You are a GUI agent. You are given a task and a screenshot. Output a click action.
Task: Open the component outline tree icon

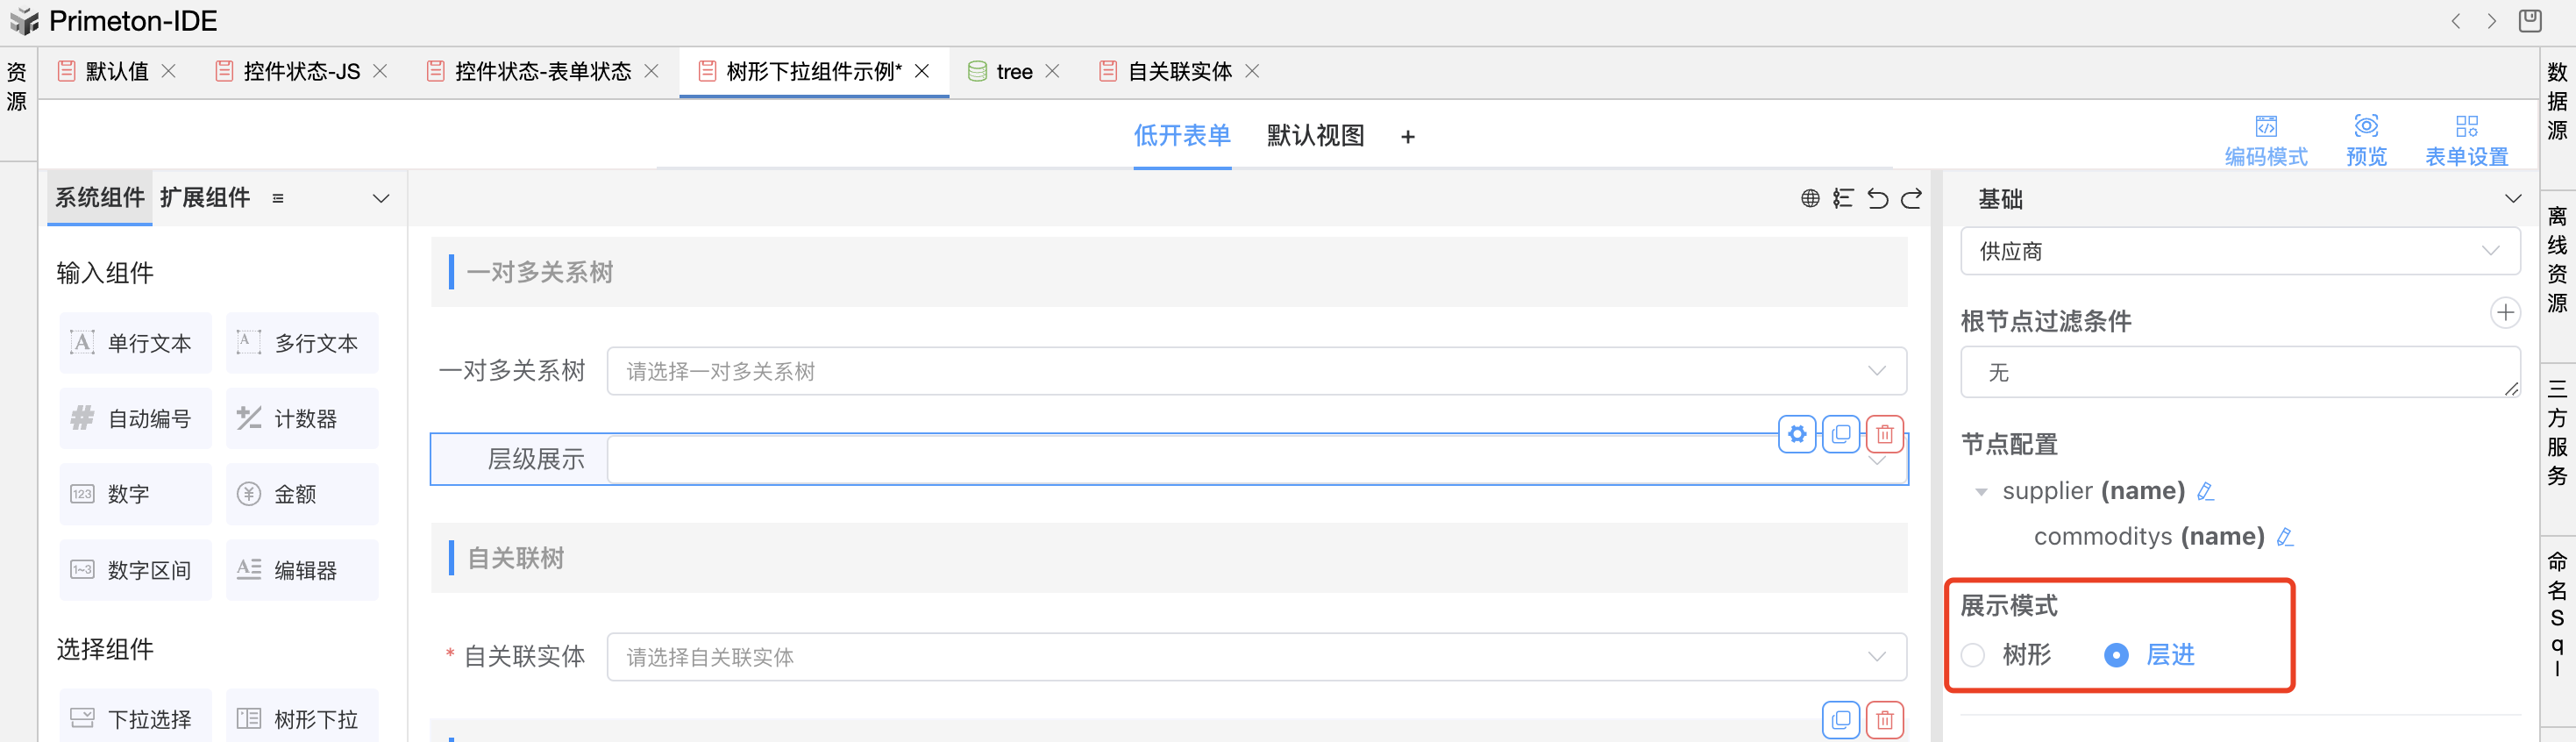click(1842, 198)
